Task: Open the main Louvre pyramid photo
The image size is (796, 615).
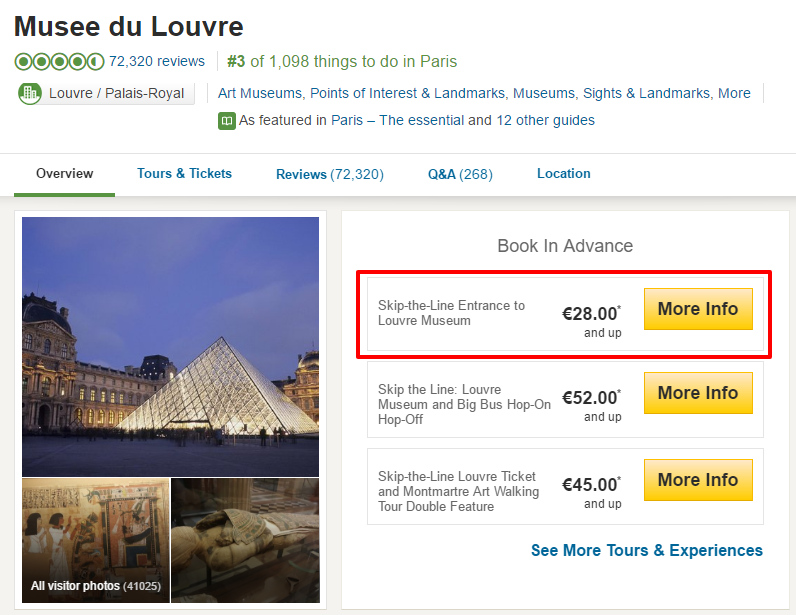Action: coord(170,346)
